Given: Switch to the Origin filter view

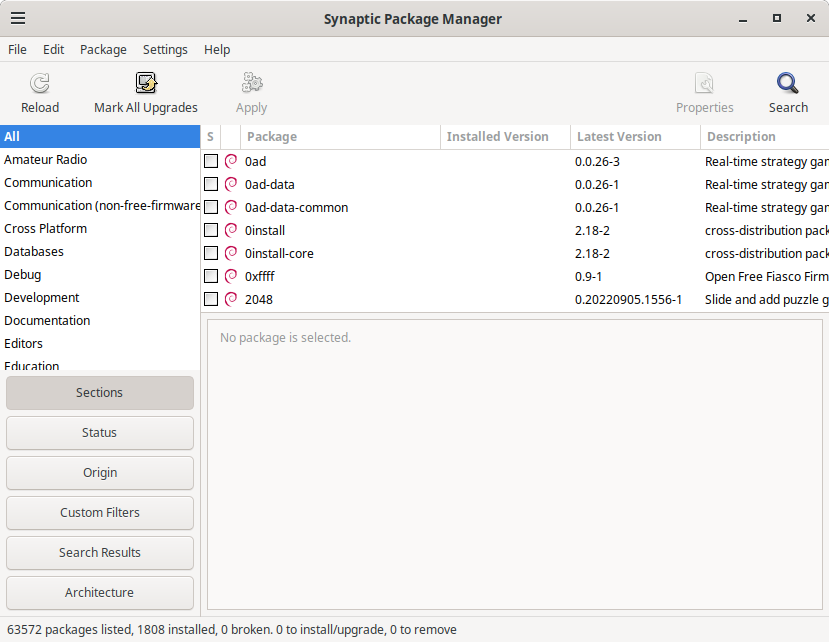Looking at the screenshot, I should click(x=100, y=473).
